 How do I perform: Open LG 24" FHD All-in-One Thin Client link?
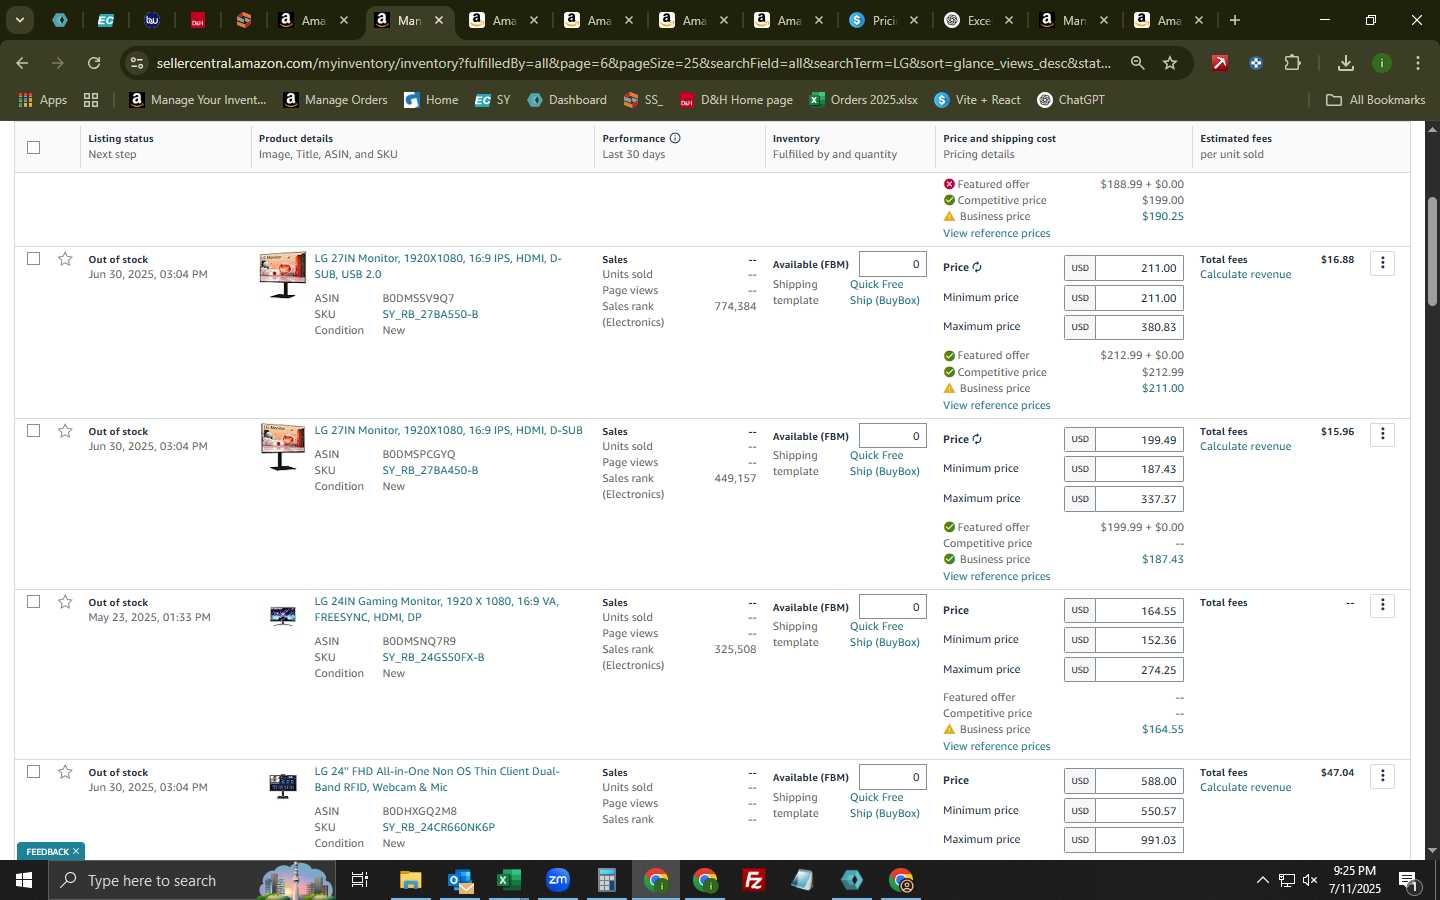(437, 779)
